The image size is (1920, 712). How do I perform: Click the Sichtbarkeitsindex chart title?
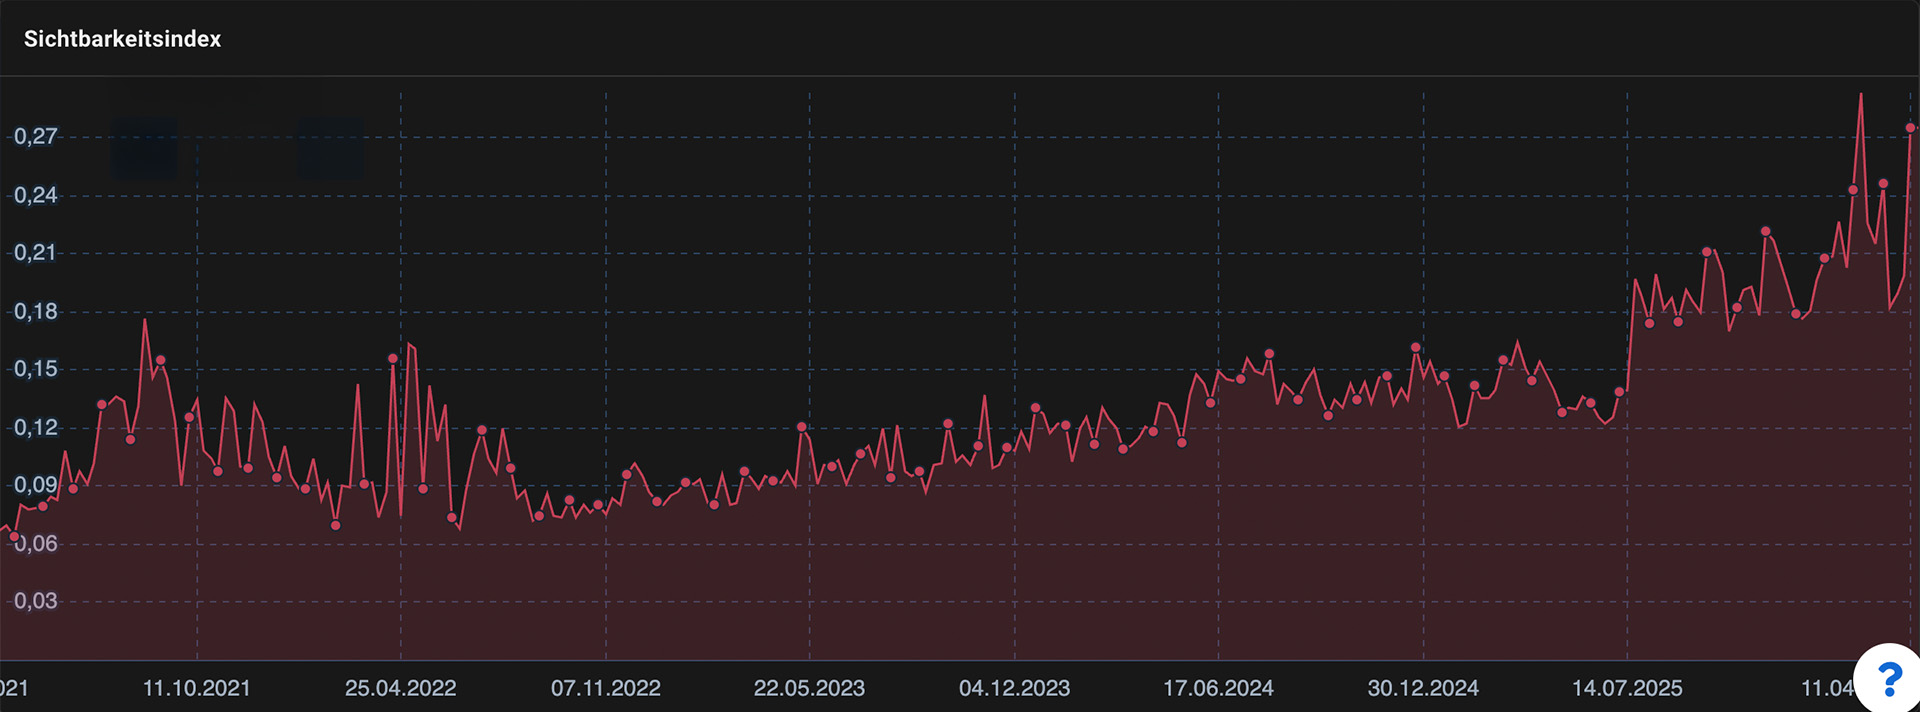(122, 39)
